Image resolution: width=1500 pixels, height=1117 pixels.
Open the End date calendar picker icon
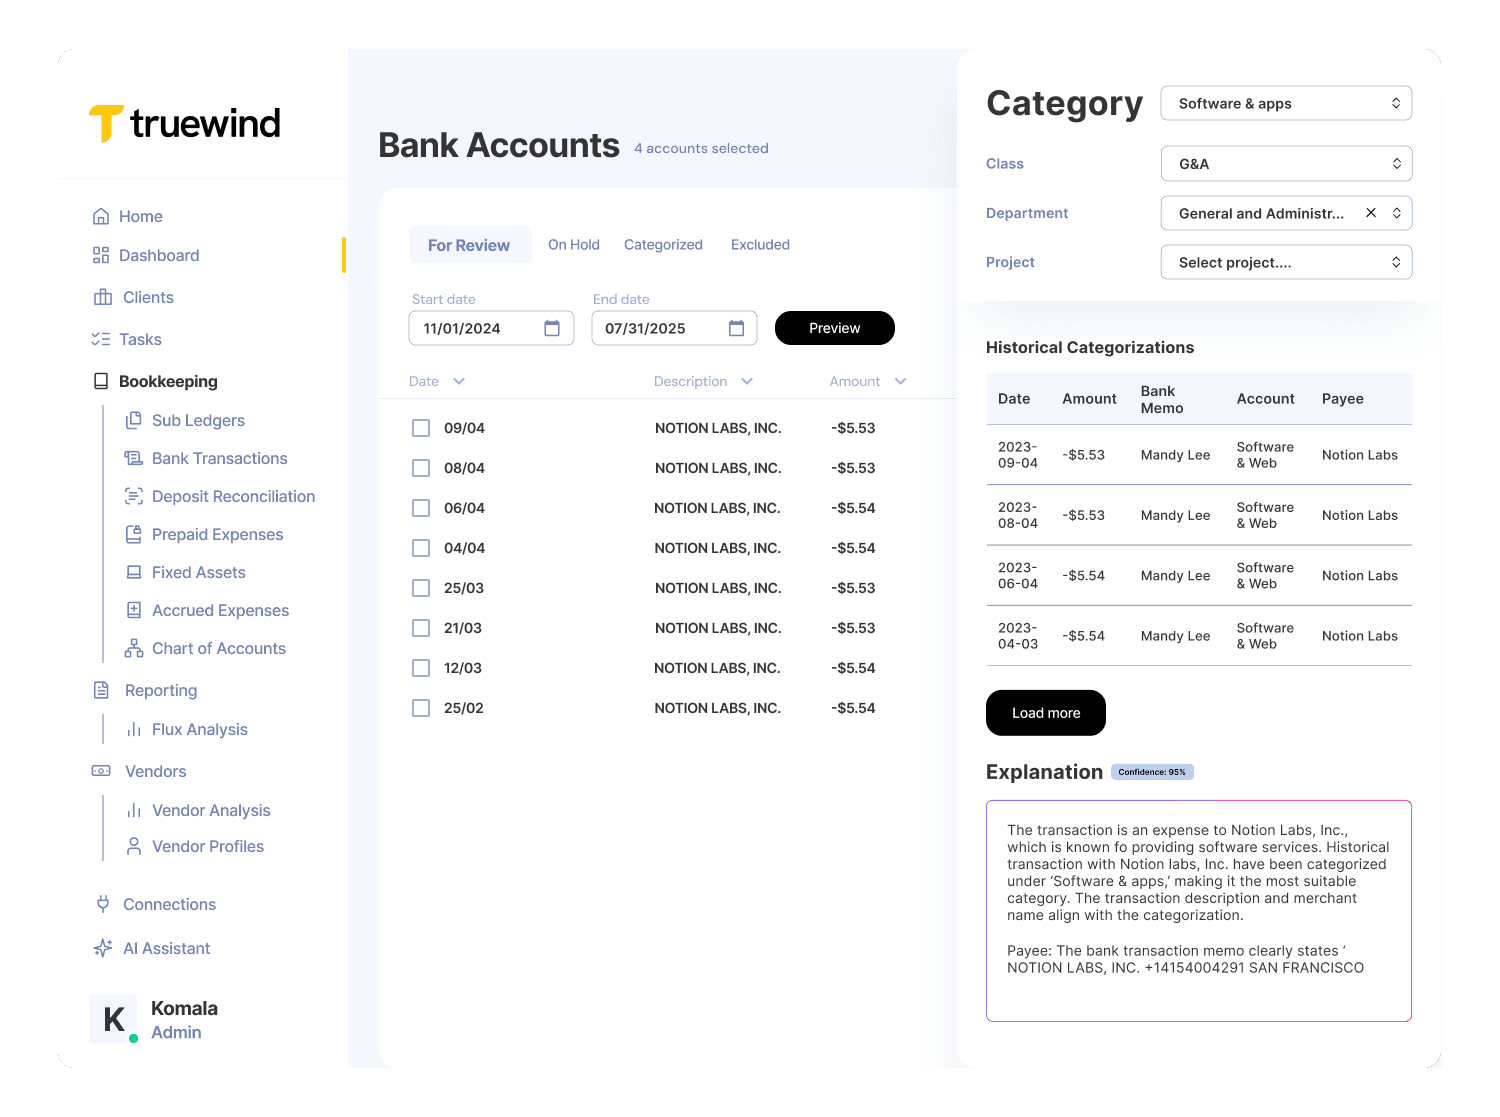click(x=736, y=328)
